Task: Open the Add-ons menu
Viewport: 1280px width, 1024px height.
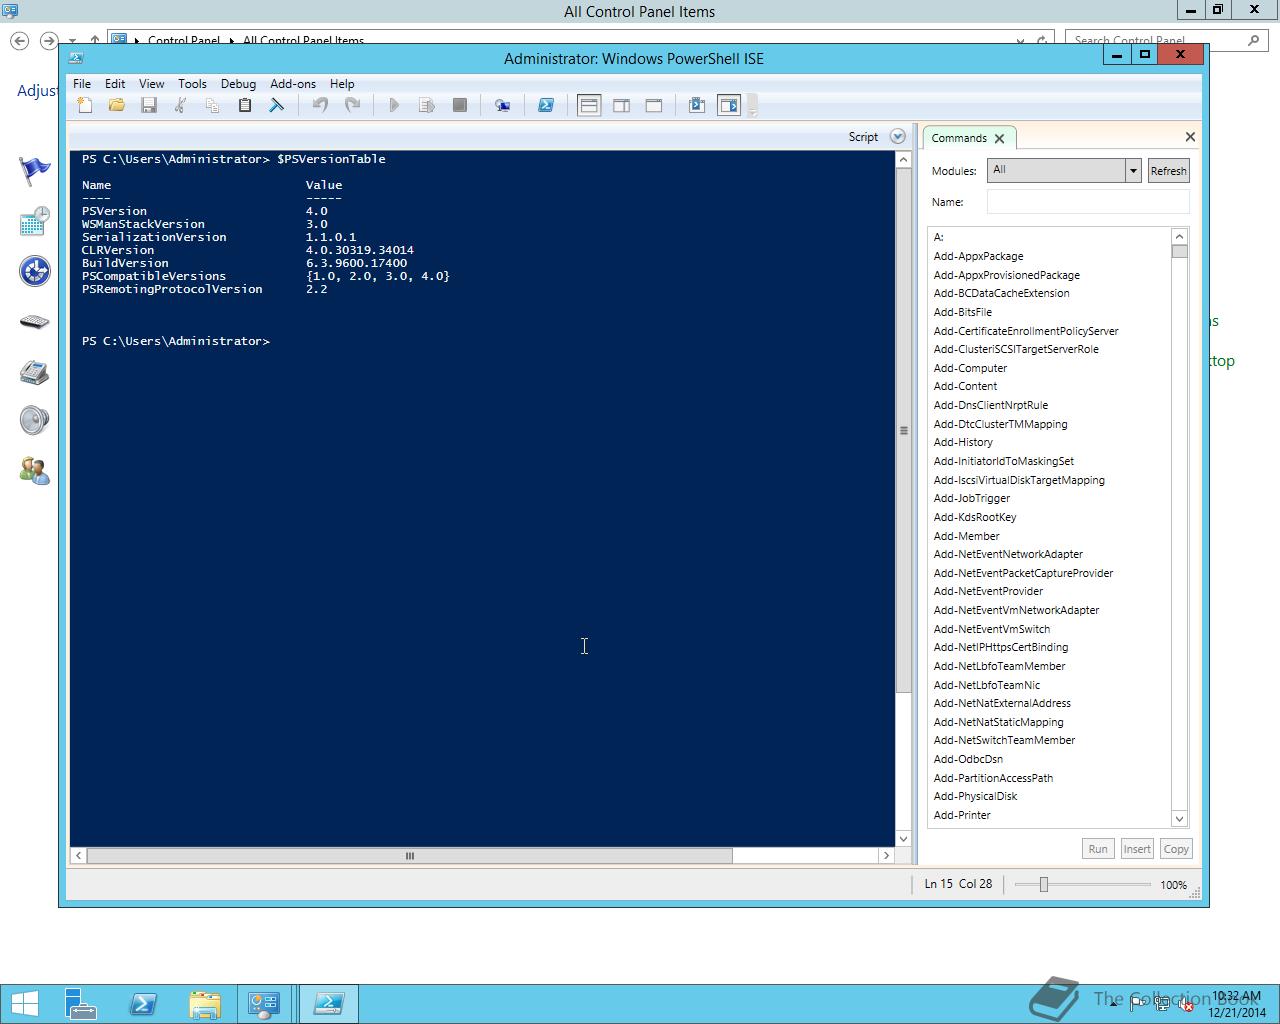Action: (x=293, y=84)
